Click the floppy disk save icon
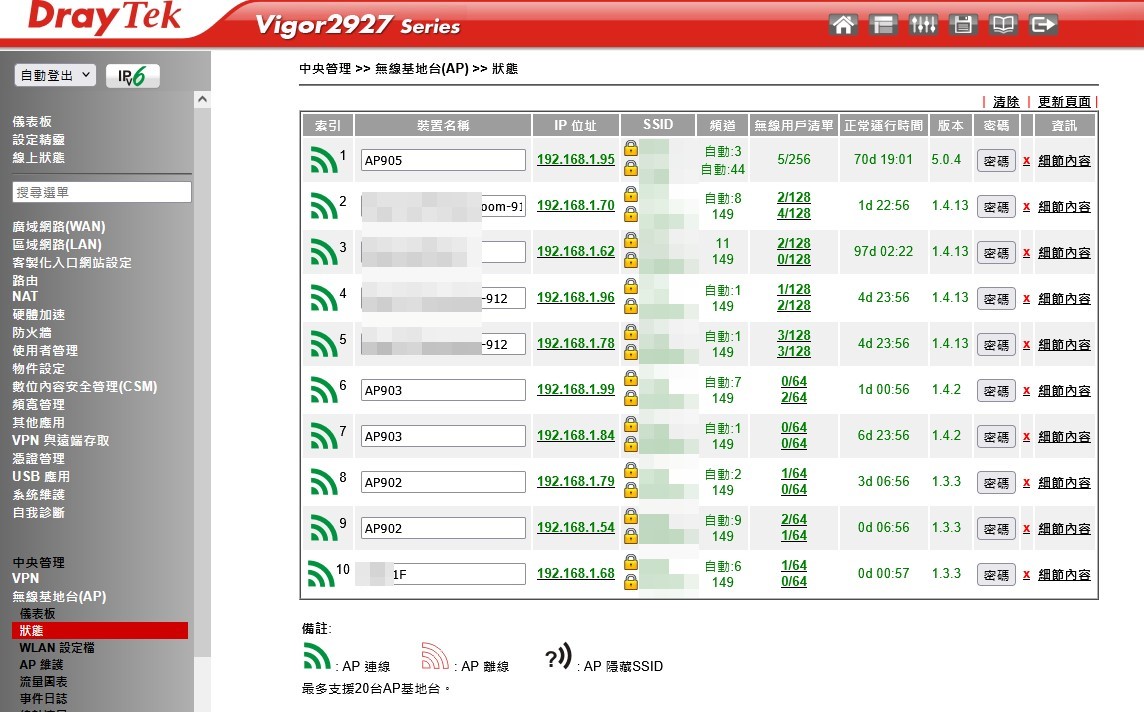Image resolution: width=1144 pixels, height=712 pixels. tap(963, 25)
